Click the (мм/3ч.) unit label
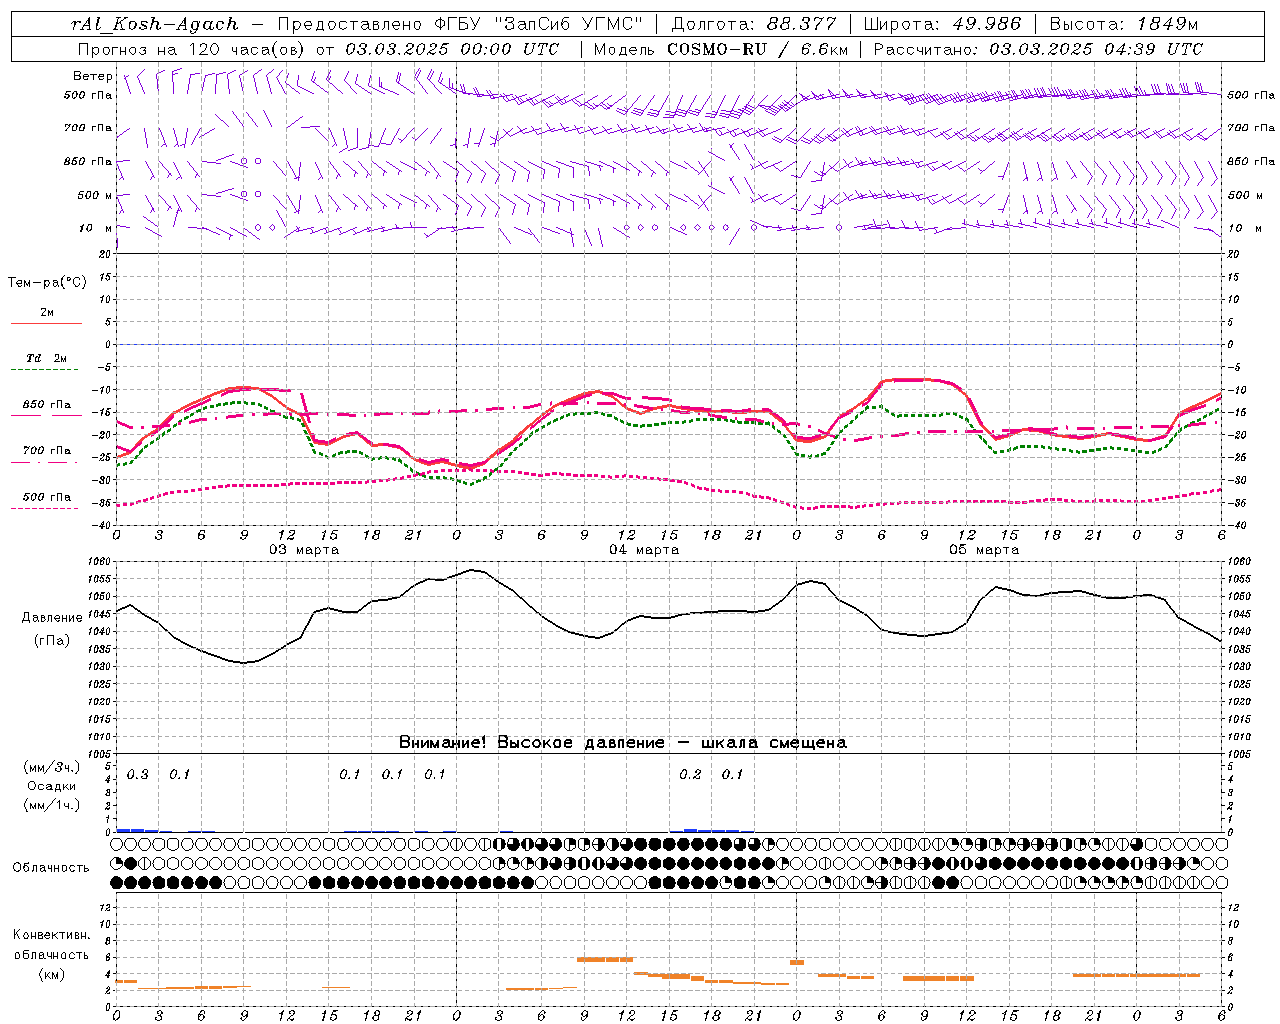 pyautogui.click(x=52, y=767)
